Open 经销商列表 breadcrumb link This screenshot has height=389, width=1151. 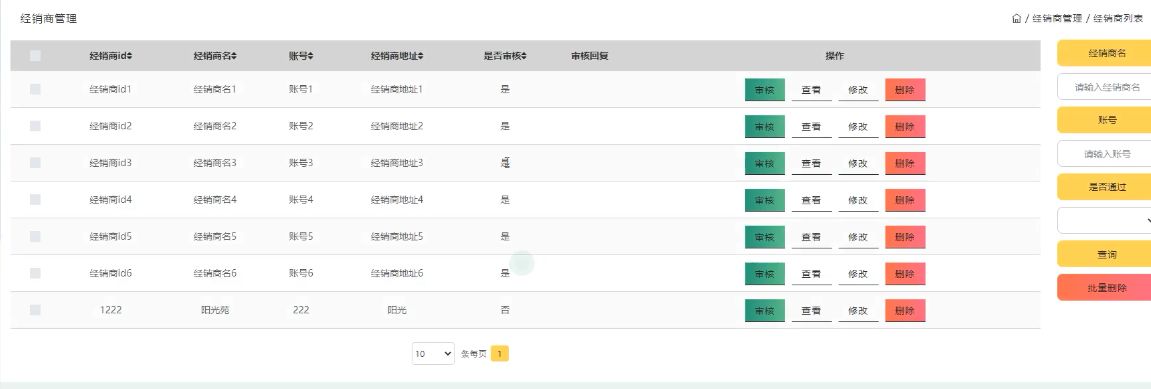(x=1117, y=19)
